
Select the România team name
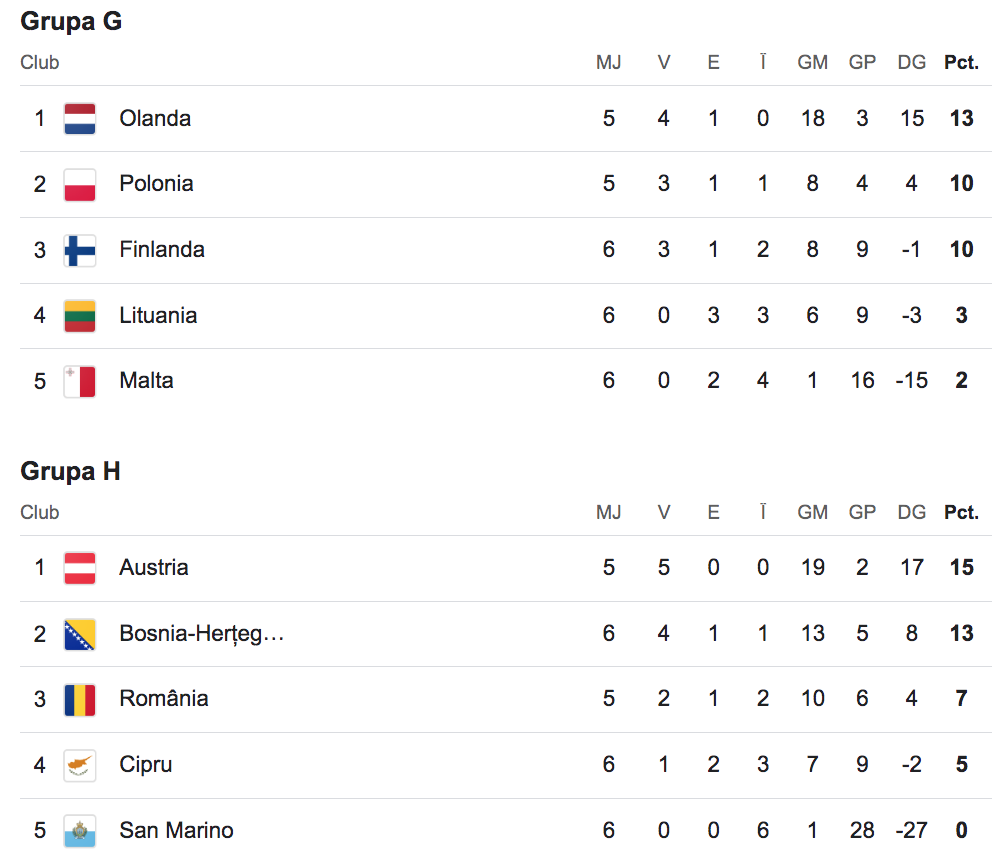pyautogui.click(x=164, y=698)
